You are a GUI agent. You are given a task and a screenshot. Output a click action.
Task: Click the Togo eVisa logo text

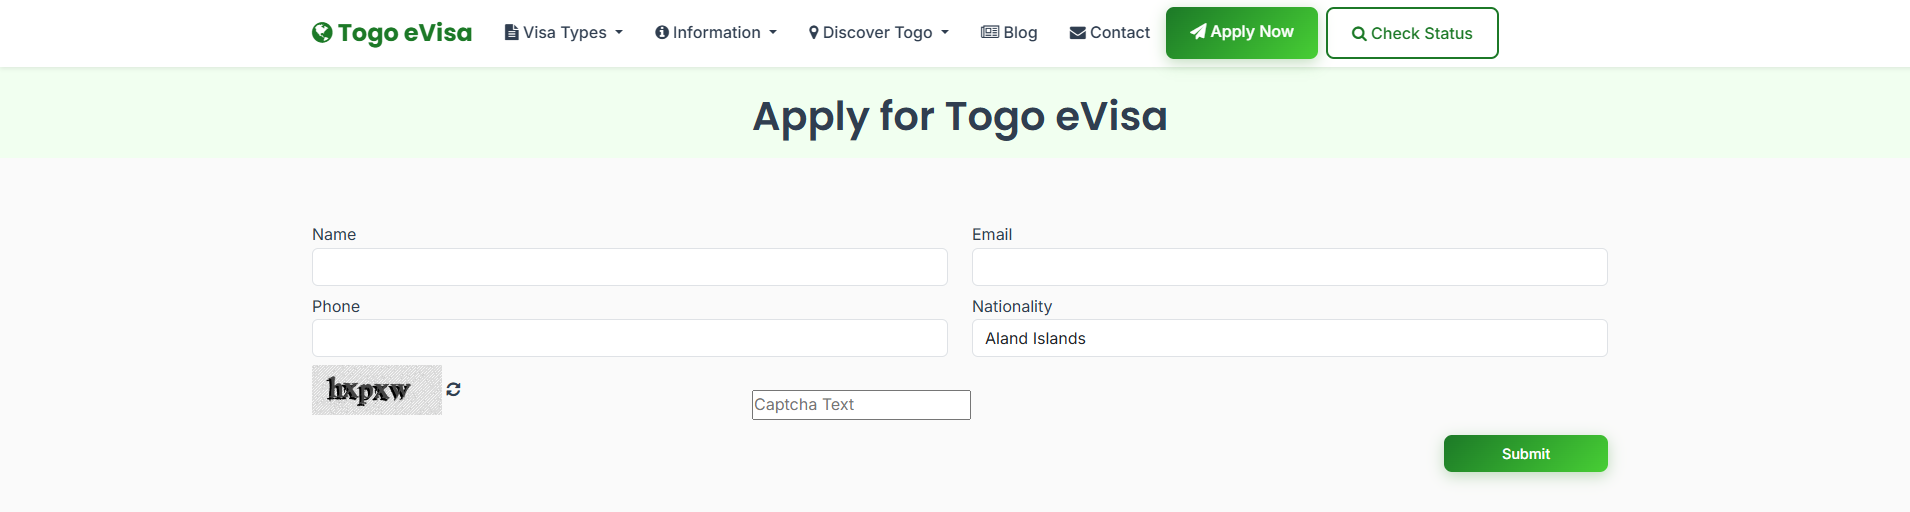coord(405,33)
